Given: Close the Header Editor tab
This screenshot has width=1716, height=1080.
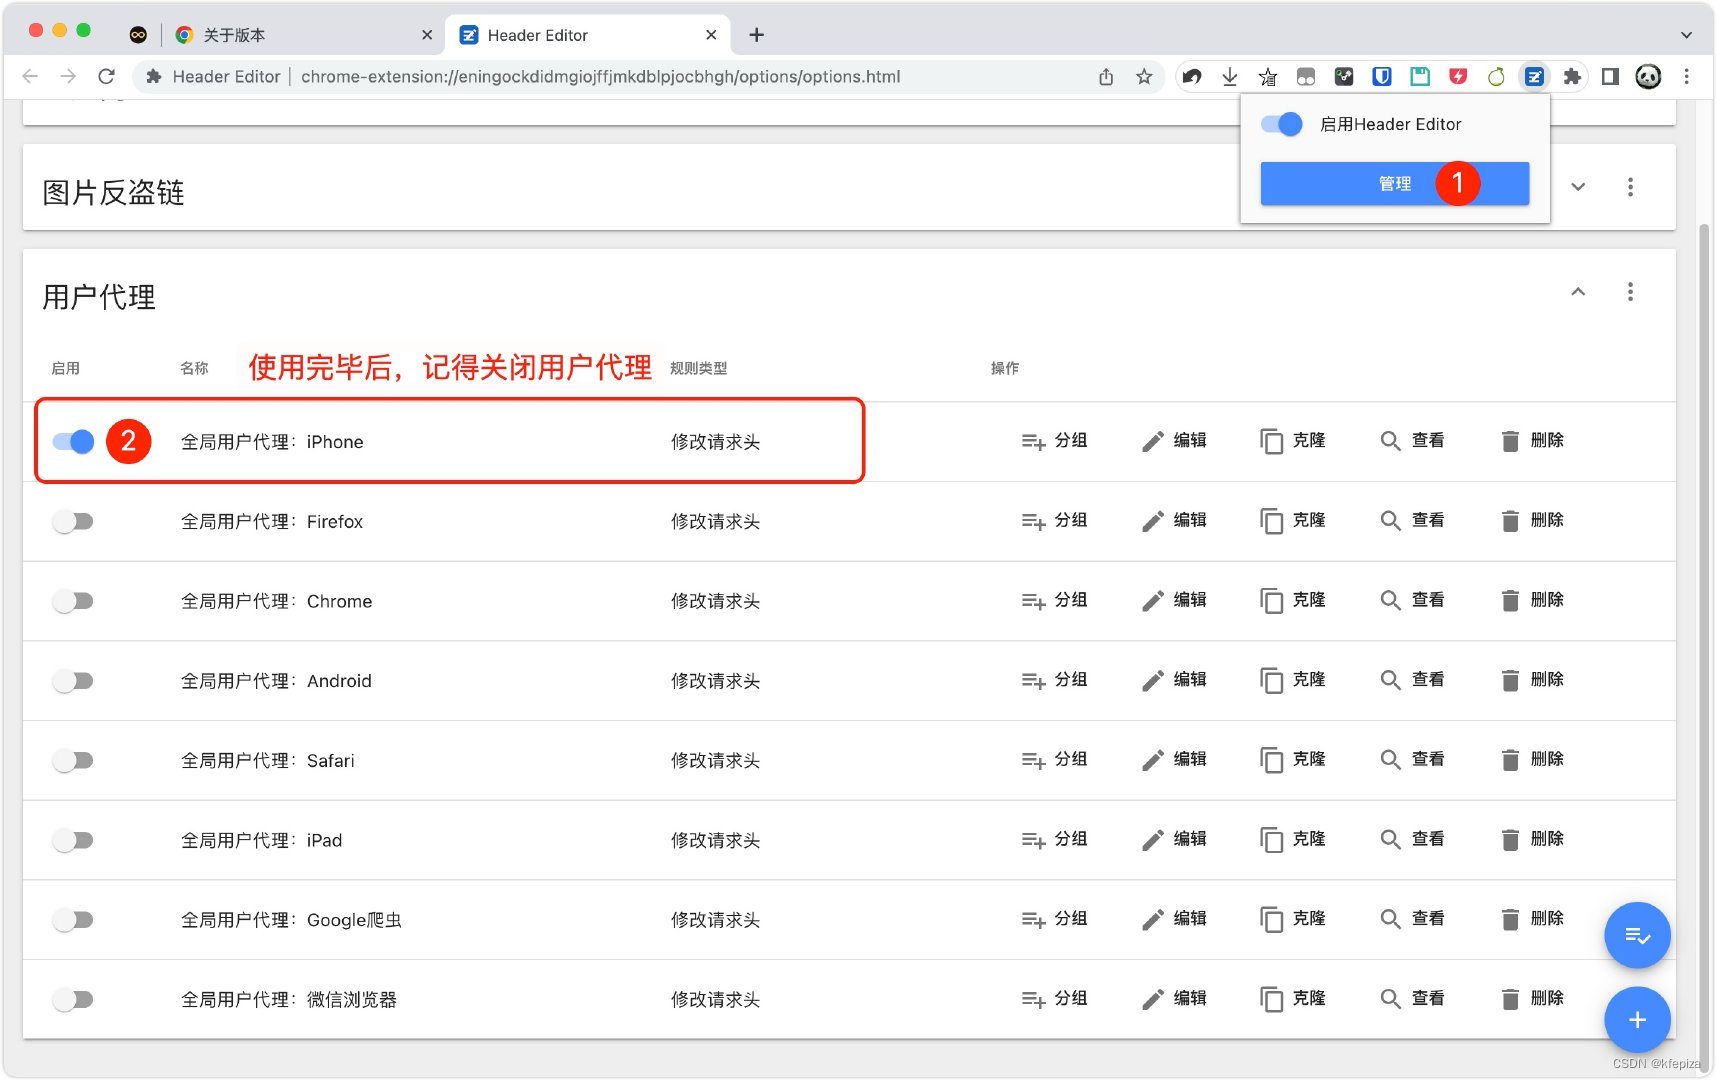Looking at the screenshot, I should pos(711,35).
